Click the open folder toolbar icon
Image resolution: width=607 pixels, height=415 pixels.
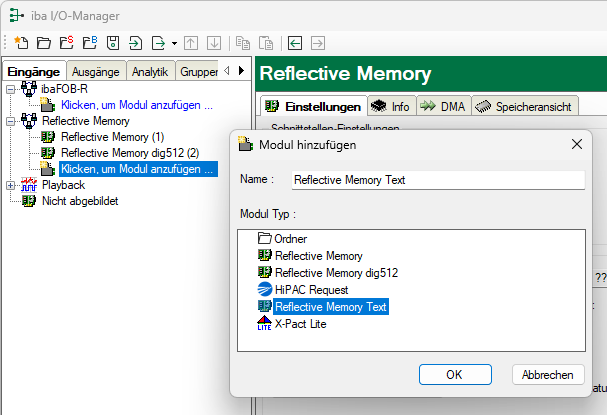click(44, 43)
